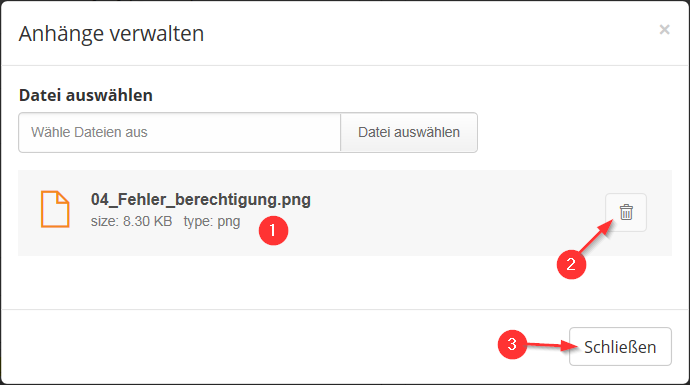The image size is (690, 385).
Task: Click the type: png label
Action: pos(212,221)
